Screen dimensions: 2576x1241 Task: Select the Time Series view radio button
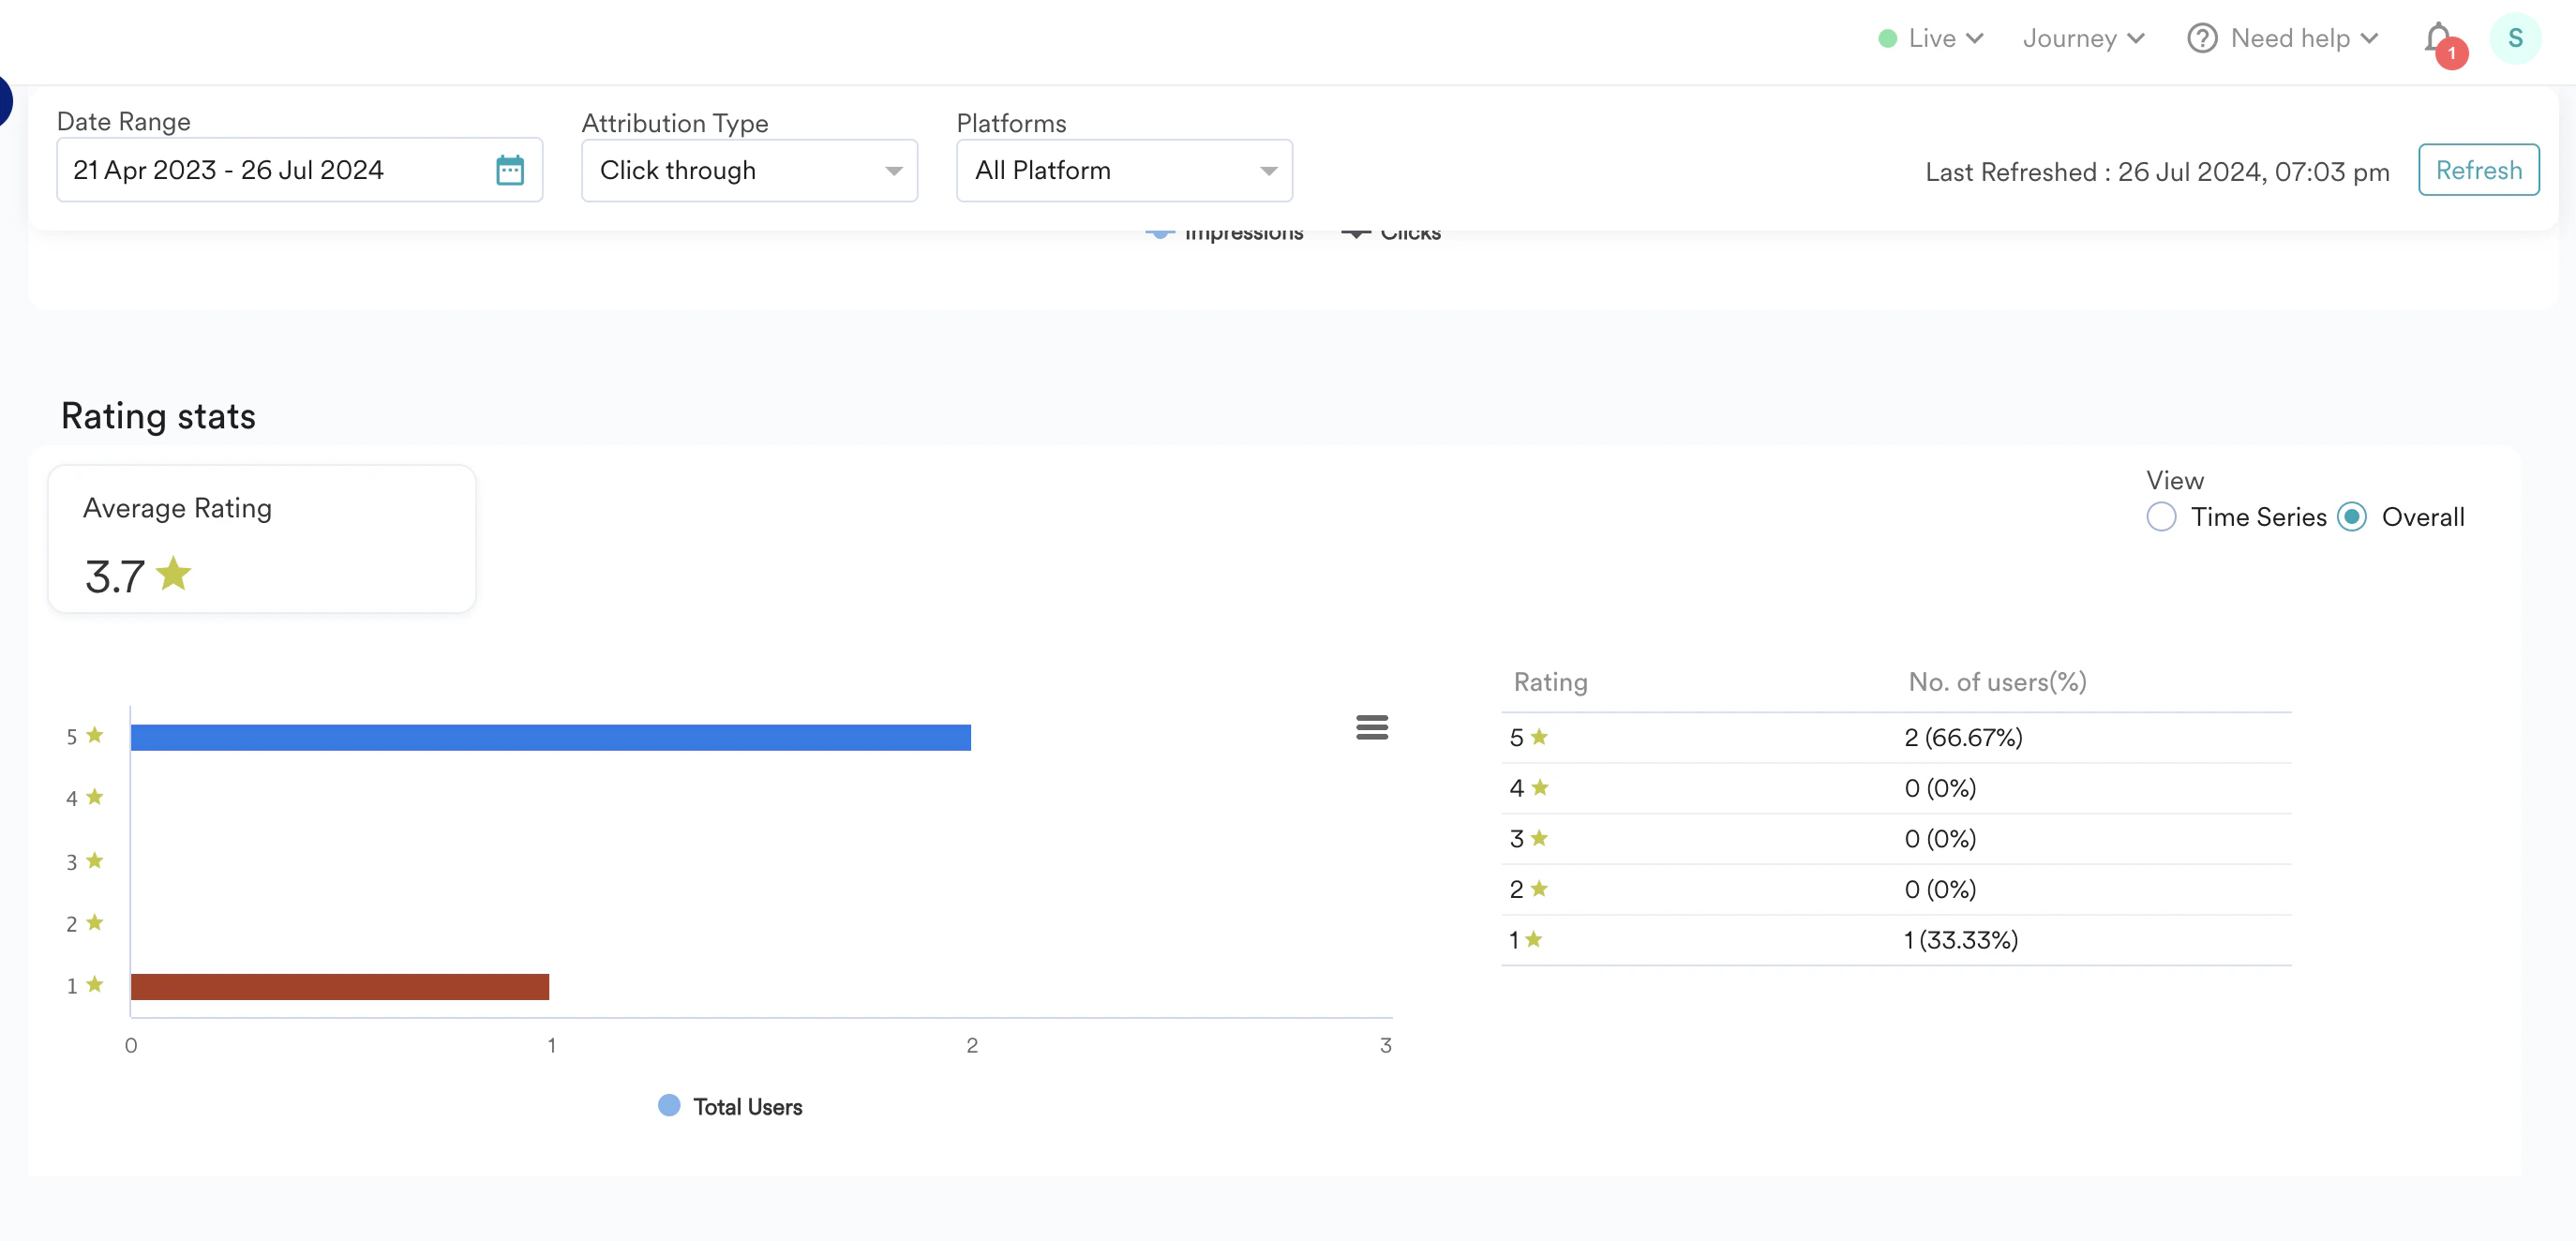click(2160, 517)
